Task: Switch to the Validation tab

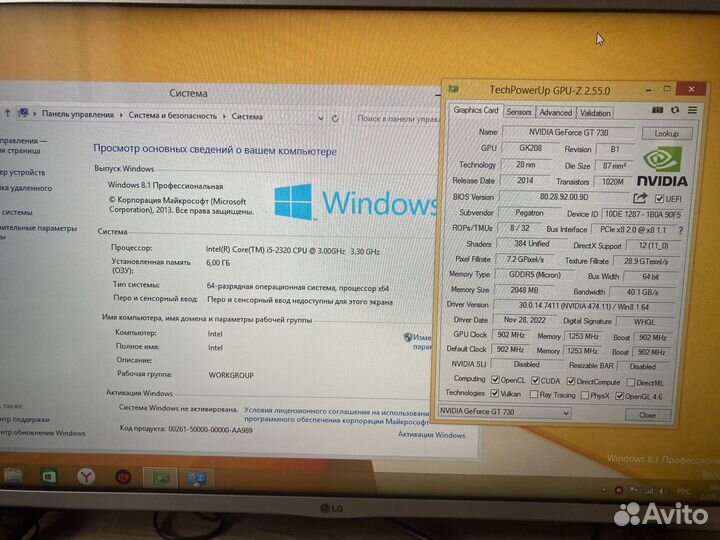Action: pos(595,113)
